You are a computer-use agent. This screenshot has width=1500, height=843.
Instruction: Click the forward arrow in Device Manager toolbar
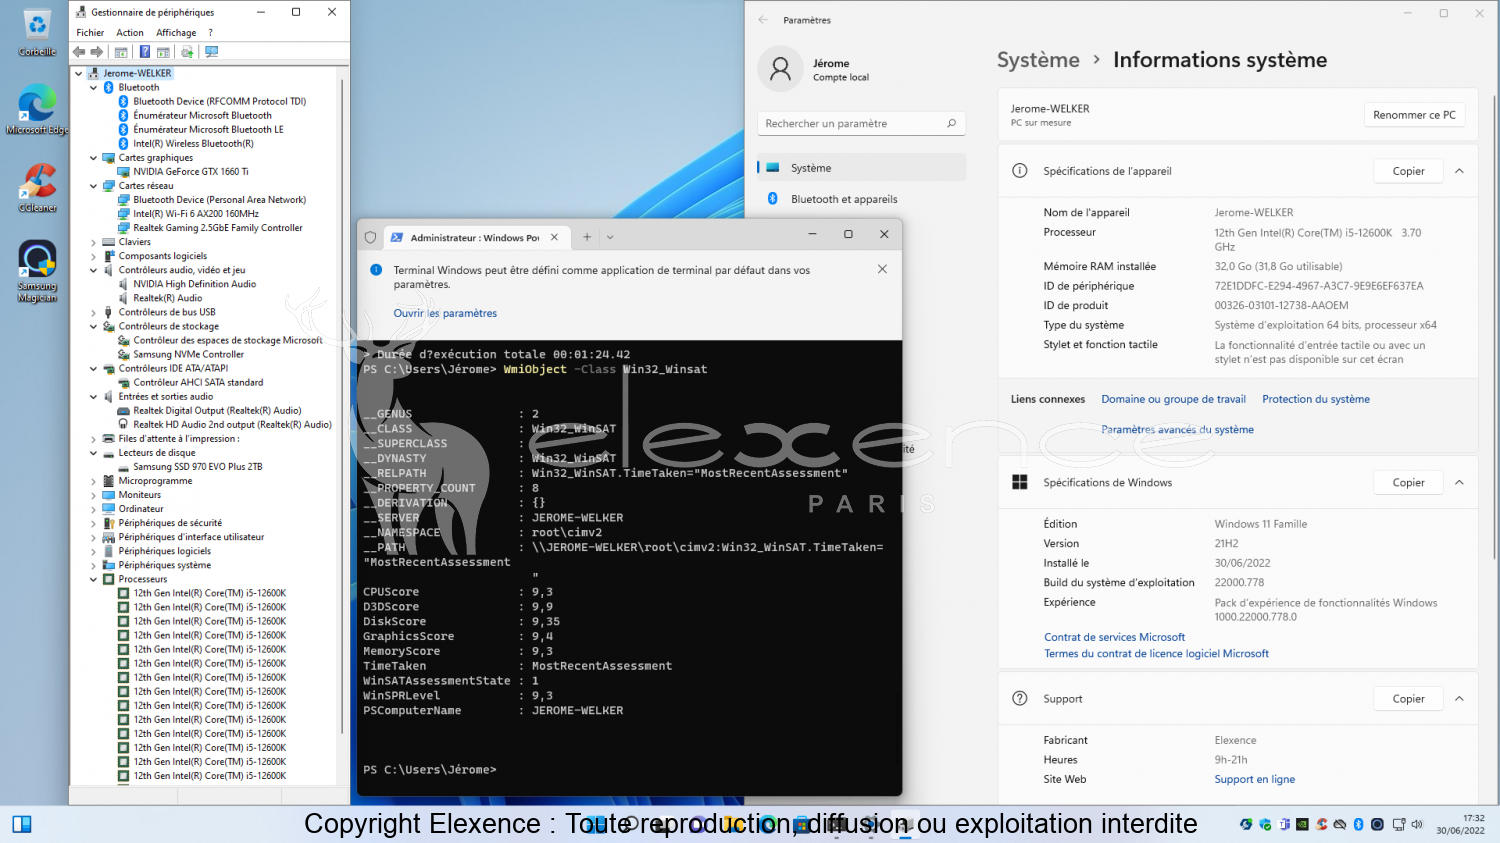pos(96,52)
